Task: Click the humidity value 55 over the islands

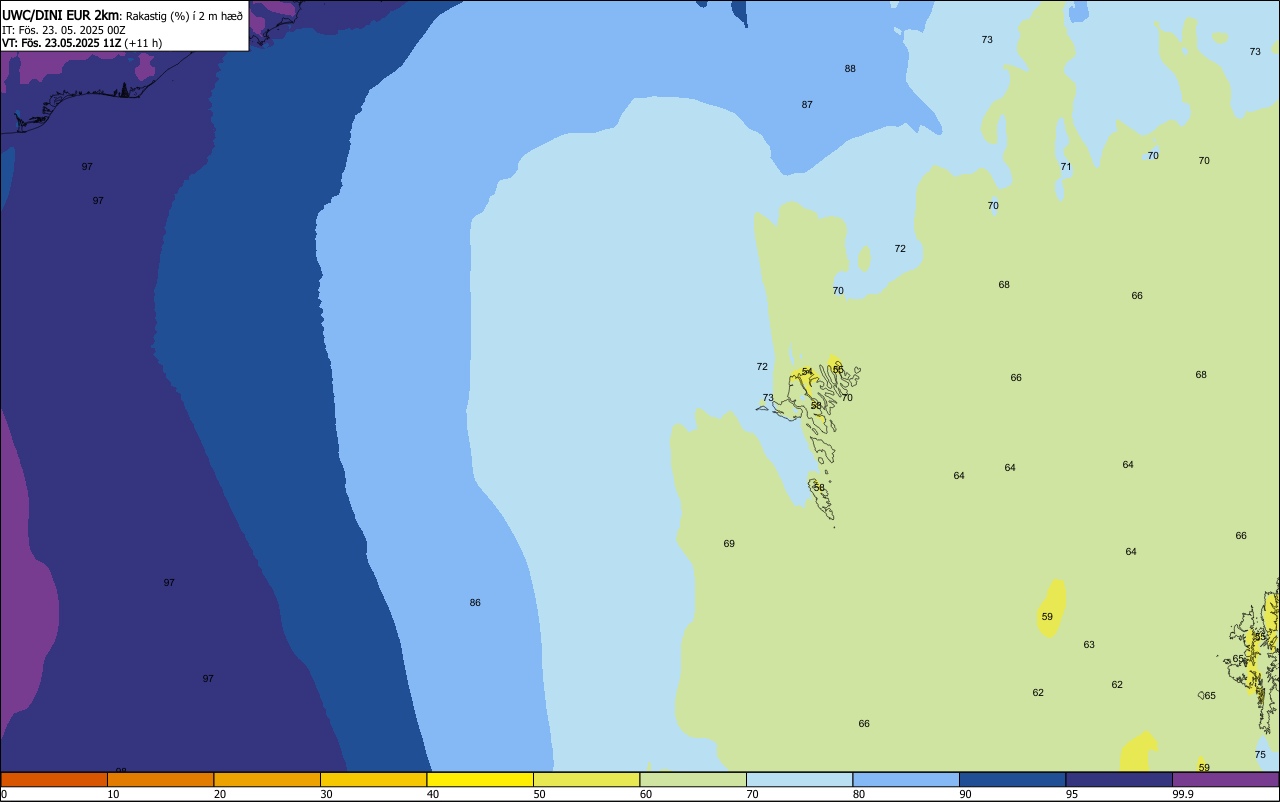Action: pos(838,370)
